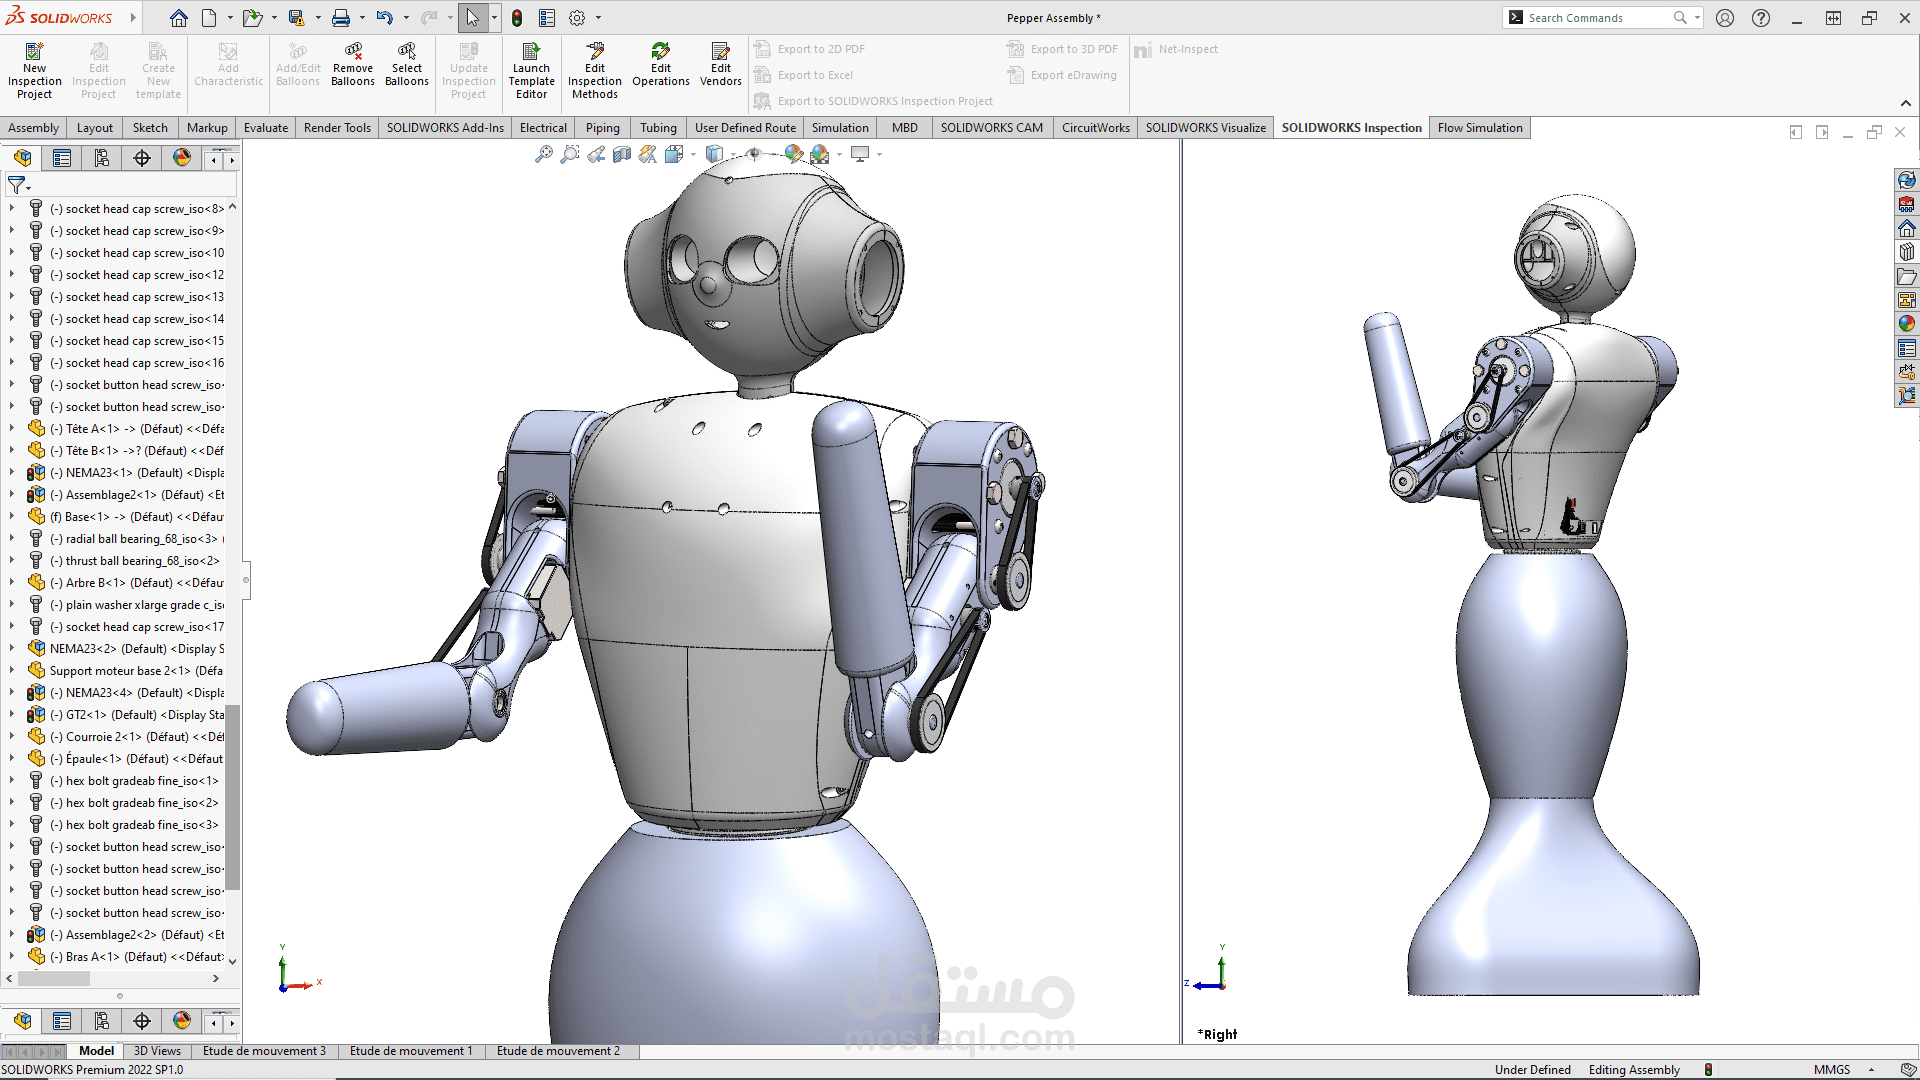This screenshot has width=1920, height=1080.
Task: Open the DisplayManager appearance sphere tab
Action: click(x=181, y=158)
